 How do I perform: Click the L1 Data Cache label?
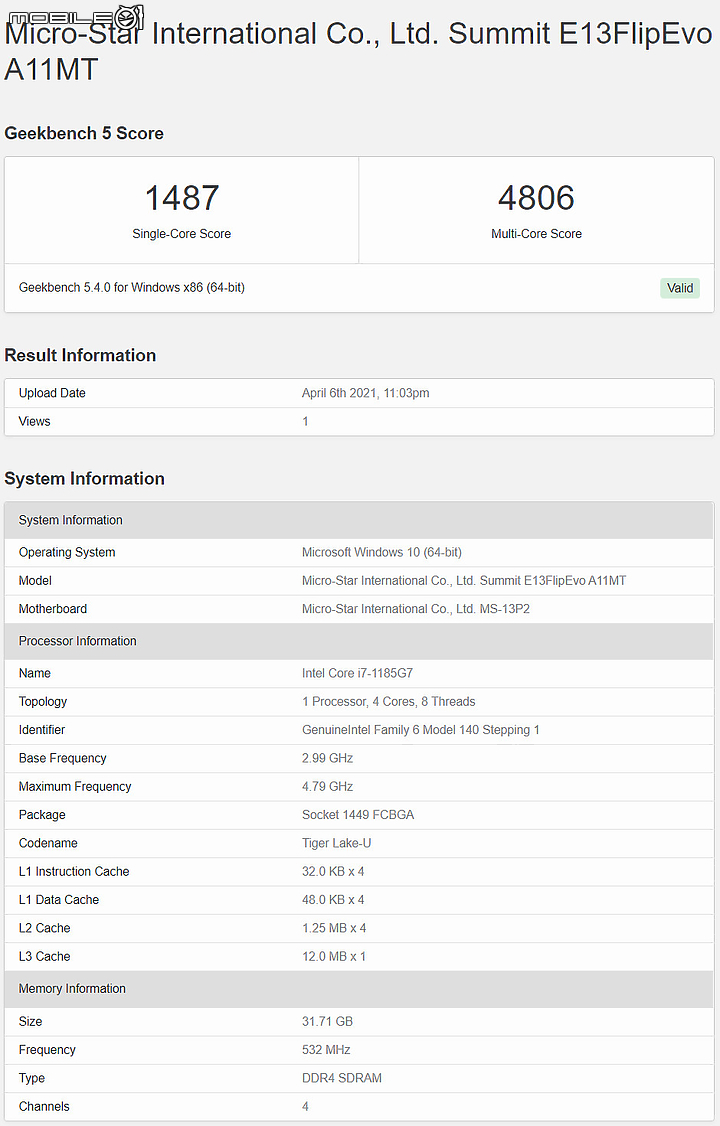[x=59, y=899]
